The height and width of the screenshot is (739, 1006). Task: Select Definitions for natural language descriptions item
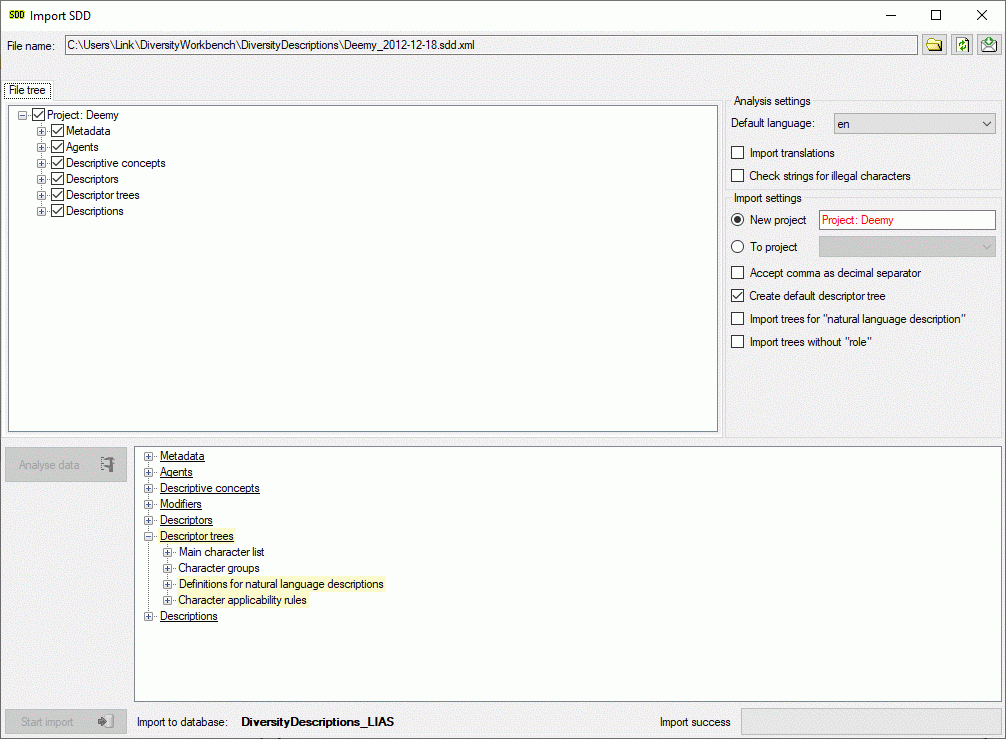280,584
